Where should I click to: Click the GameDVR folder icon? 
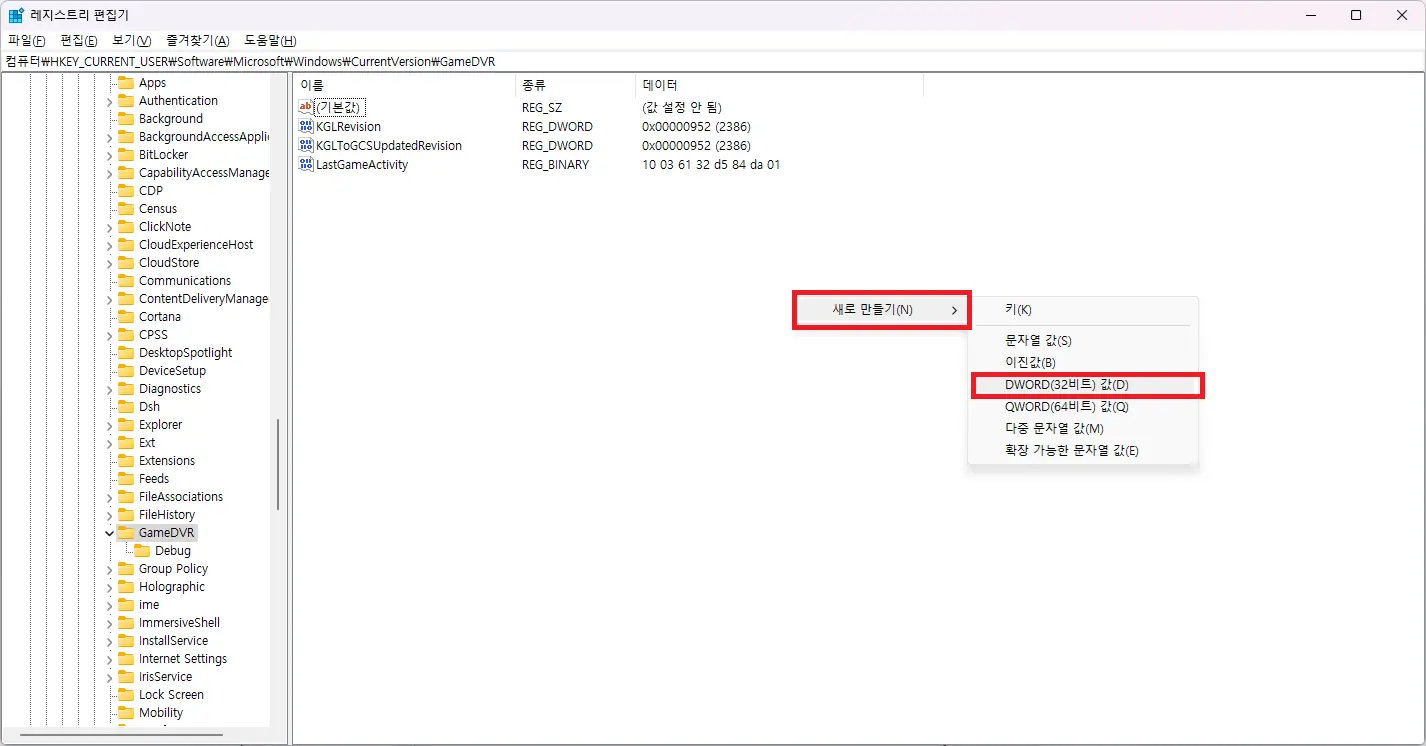(x=126, y=533)
